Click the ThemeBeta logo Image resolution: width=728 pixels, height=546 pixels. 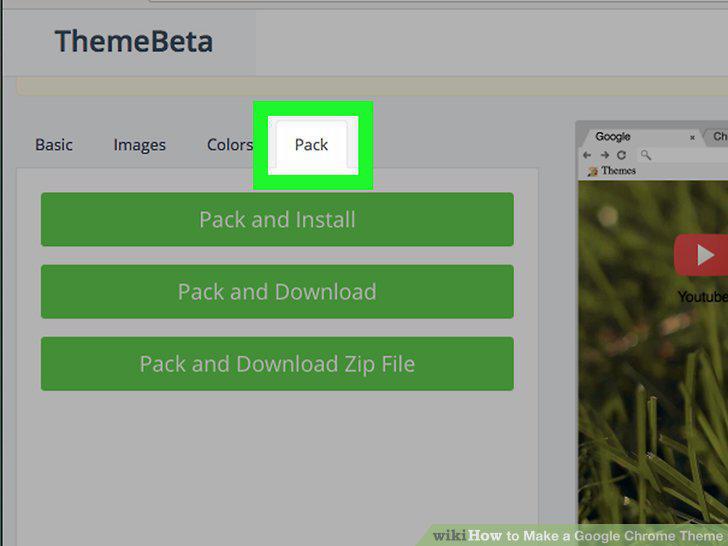coord(134,41)
